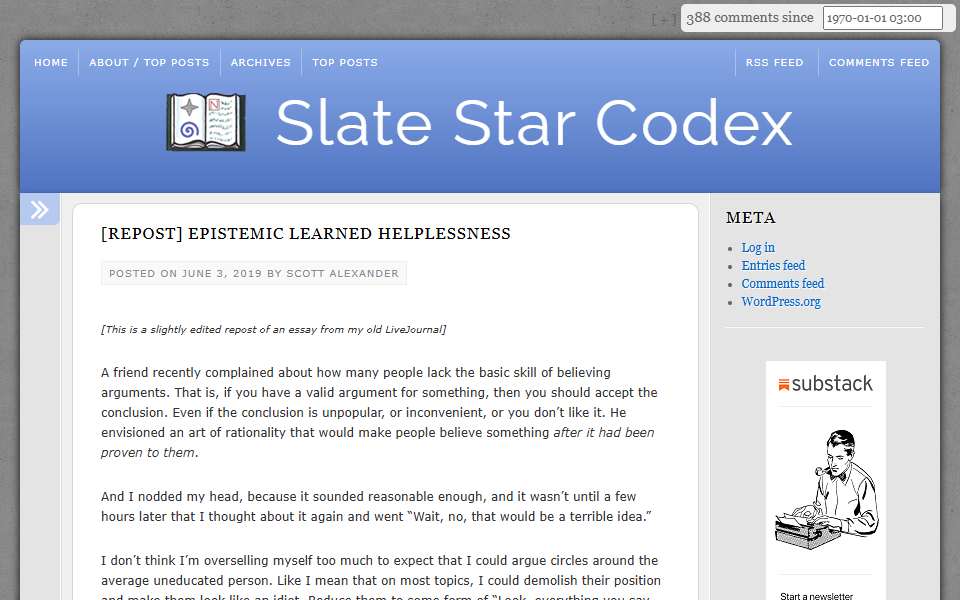Click the post date June 3, 2019
Image resolution: width=960 pixels, height=600 pixels.
tap(222, 274)
